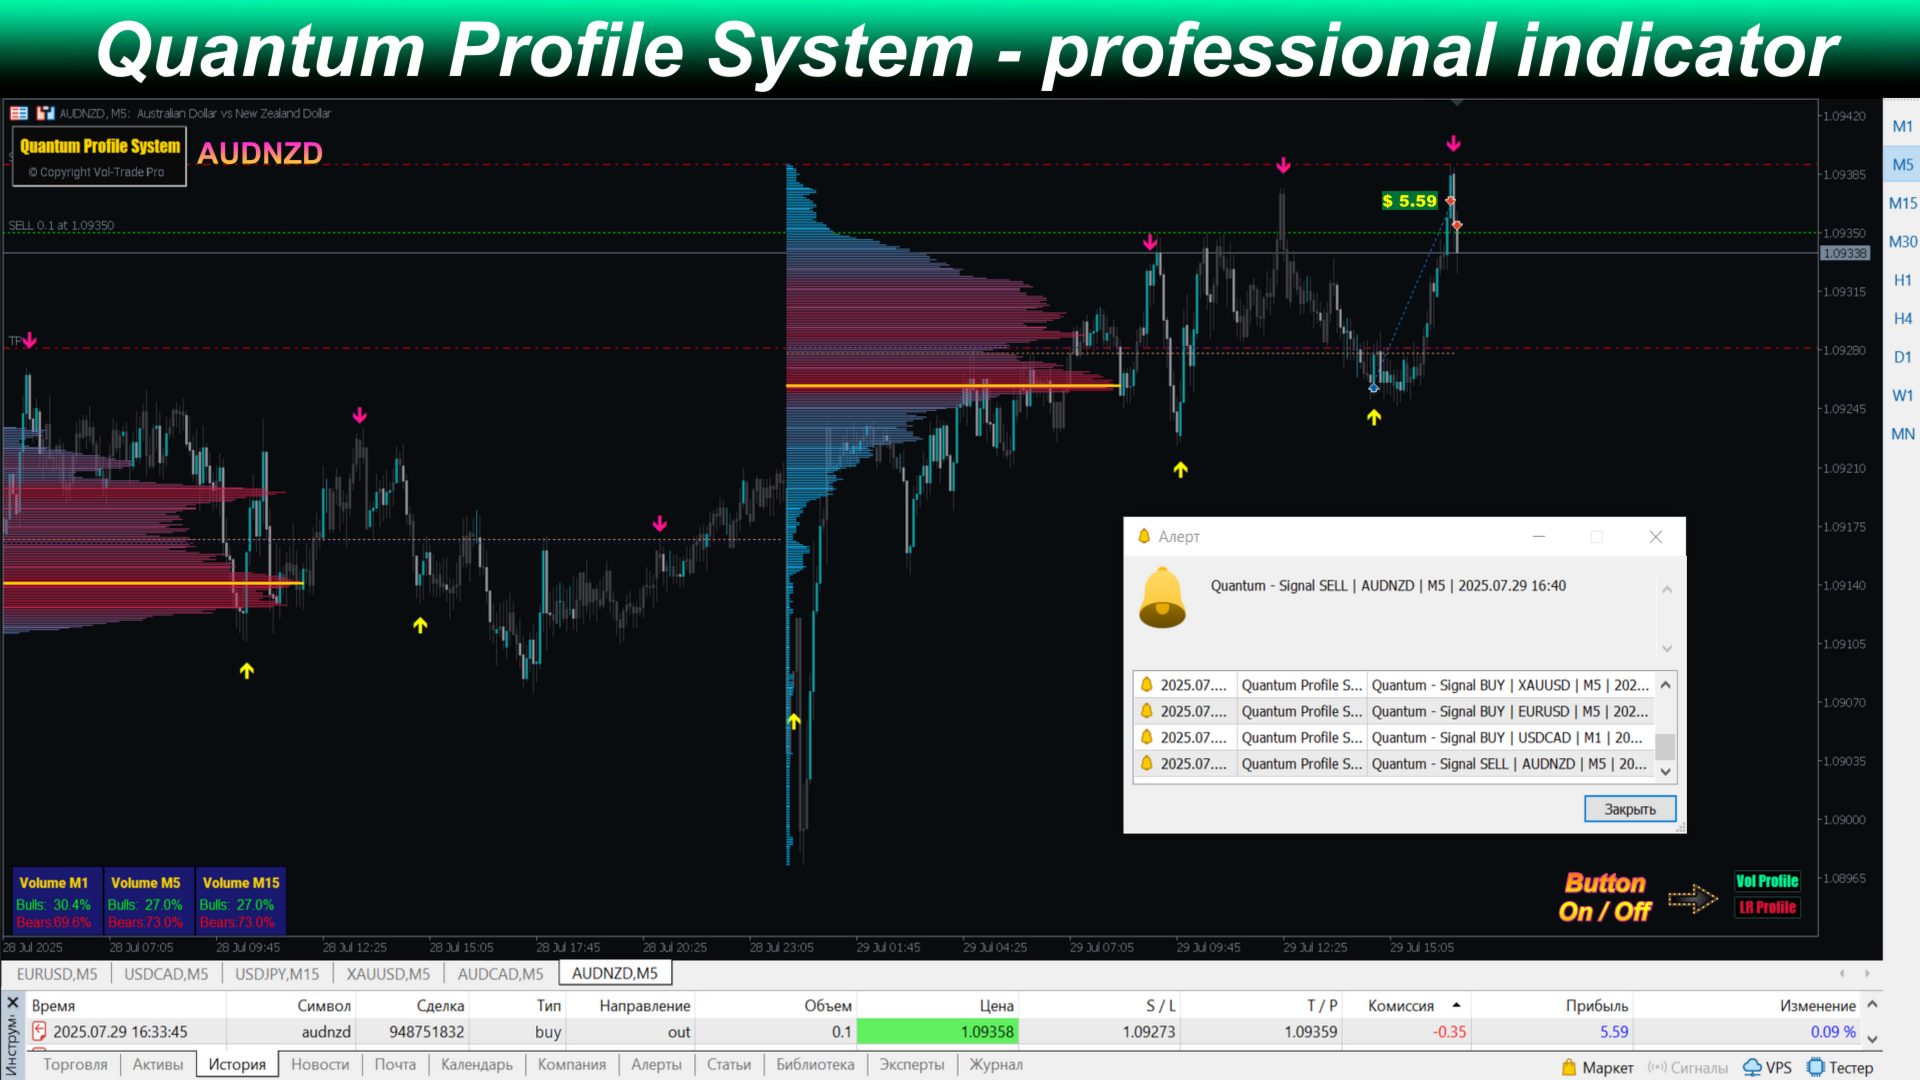The image size is (1920, 1080).
Task: Sort history by Прибыль column
Action: tap(1552, 1005)
